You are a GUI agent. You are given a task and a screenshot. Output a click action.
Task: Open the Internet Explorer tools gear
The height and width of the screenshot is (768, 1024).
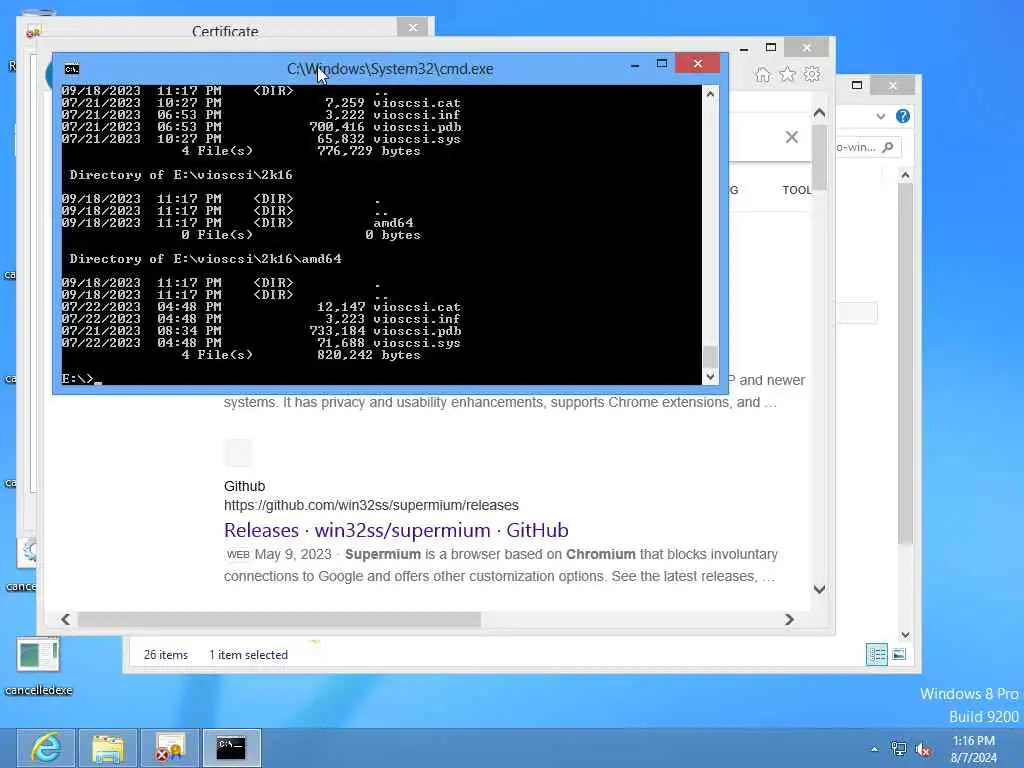(812, 74)
